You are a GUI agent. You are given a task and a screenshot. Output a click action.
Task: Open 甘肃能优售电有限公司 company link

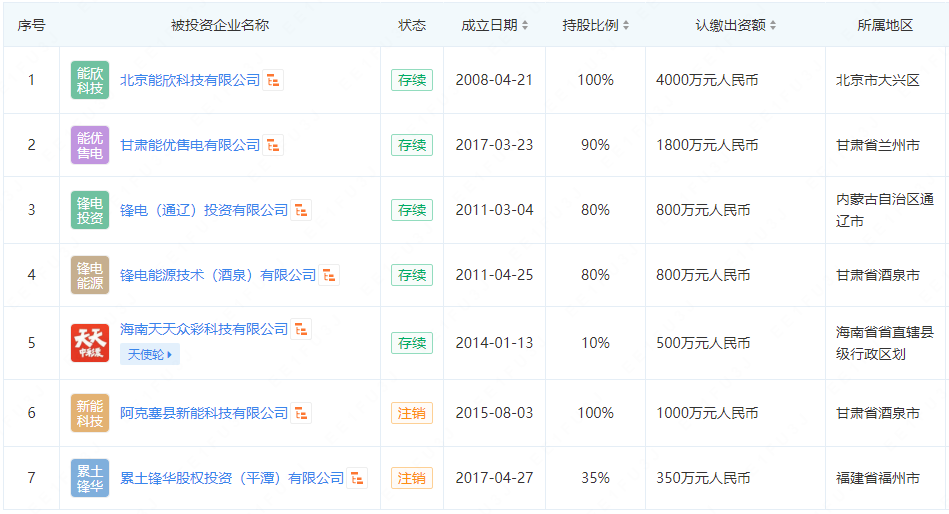pyautogui.click(x=190, y=145)
